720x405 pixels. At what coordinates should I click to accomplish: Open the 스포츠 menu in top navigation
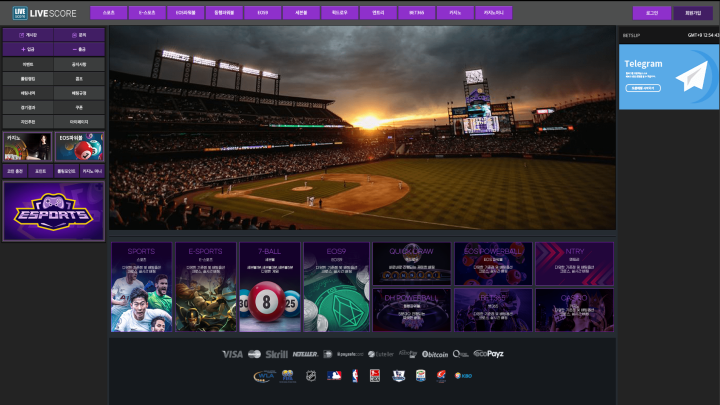[108, 13]
